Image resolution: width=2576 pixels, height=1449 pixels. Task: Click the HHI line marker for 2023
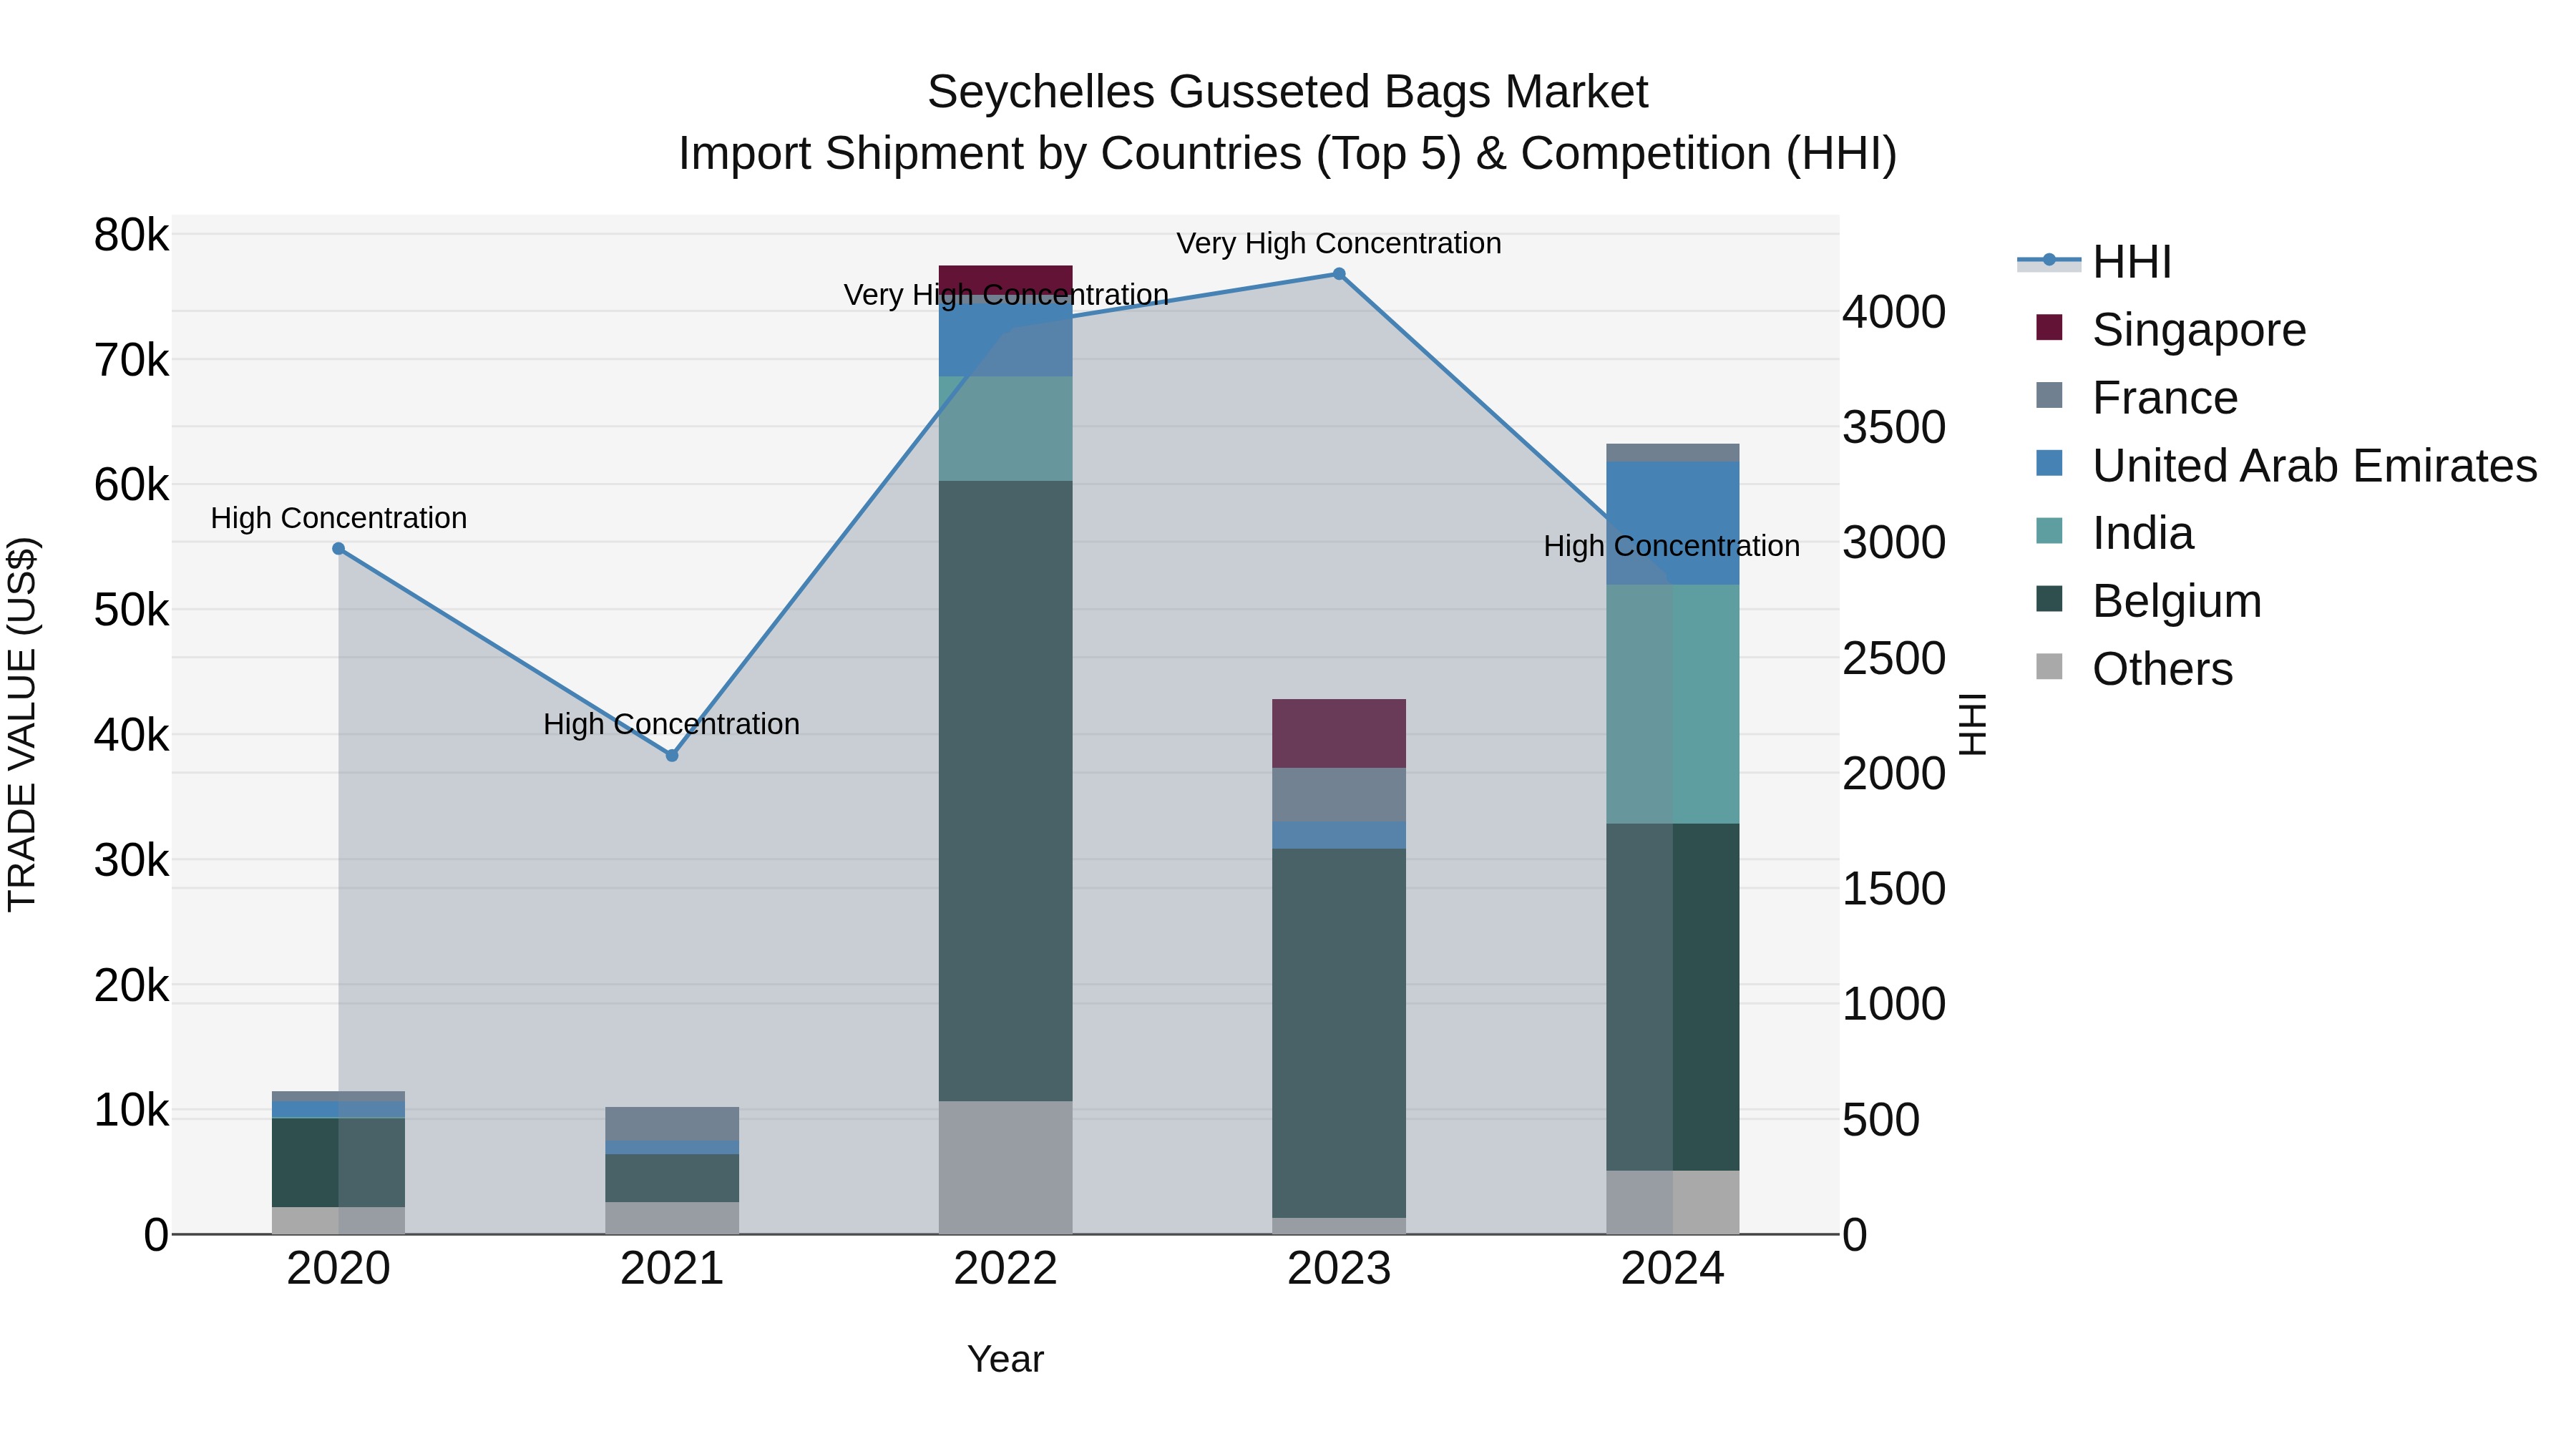tap(1339, 274)
